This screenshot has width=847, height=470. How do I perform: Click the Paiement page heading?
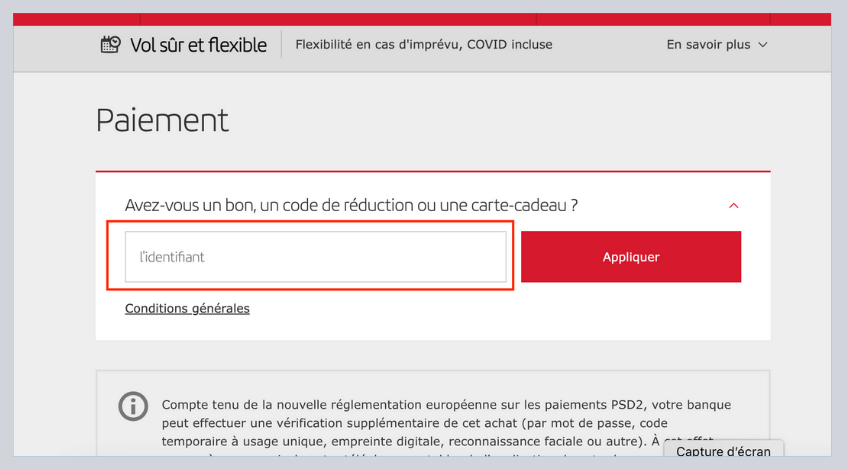click(162, 120)
